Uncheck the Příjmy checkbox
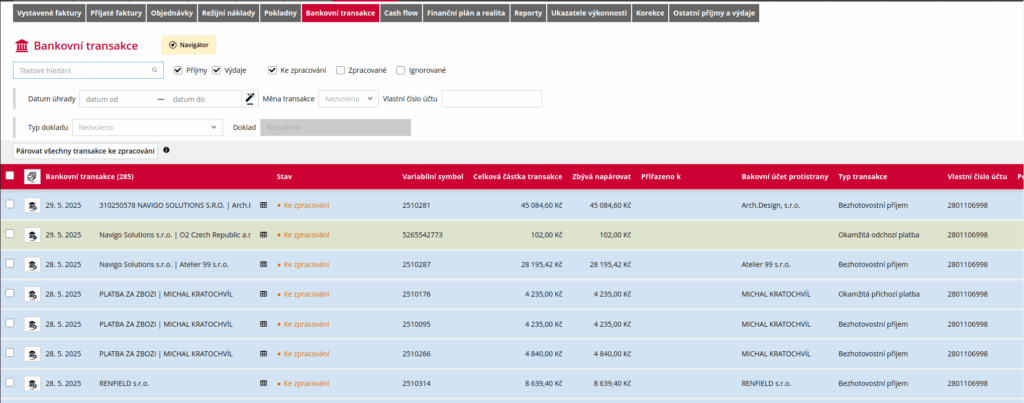Screen dimensions: 1024x403 click(178, 70)
